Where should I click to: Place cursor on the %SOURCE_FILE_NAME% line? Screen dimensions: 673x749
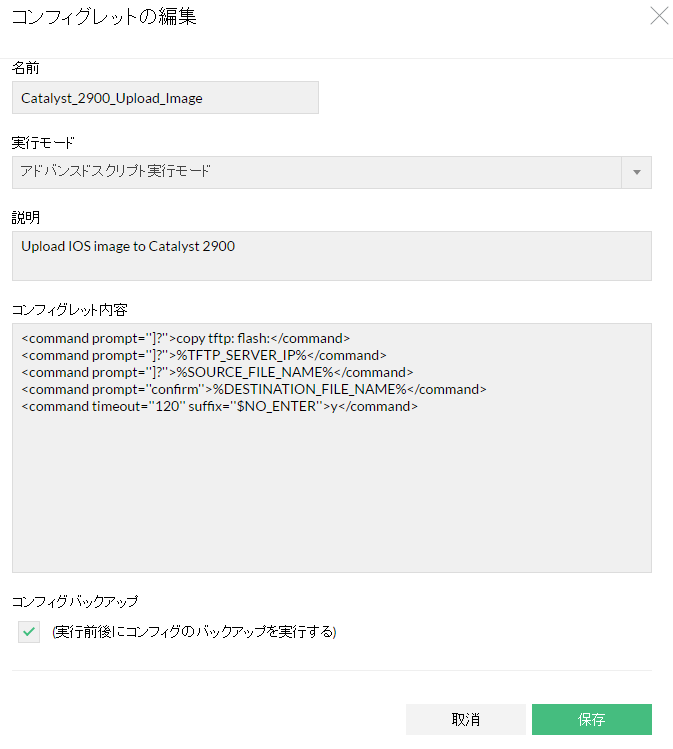click(216, 372)
